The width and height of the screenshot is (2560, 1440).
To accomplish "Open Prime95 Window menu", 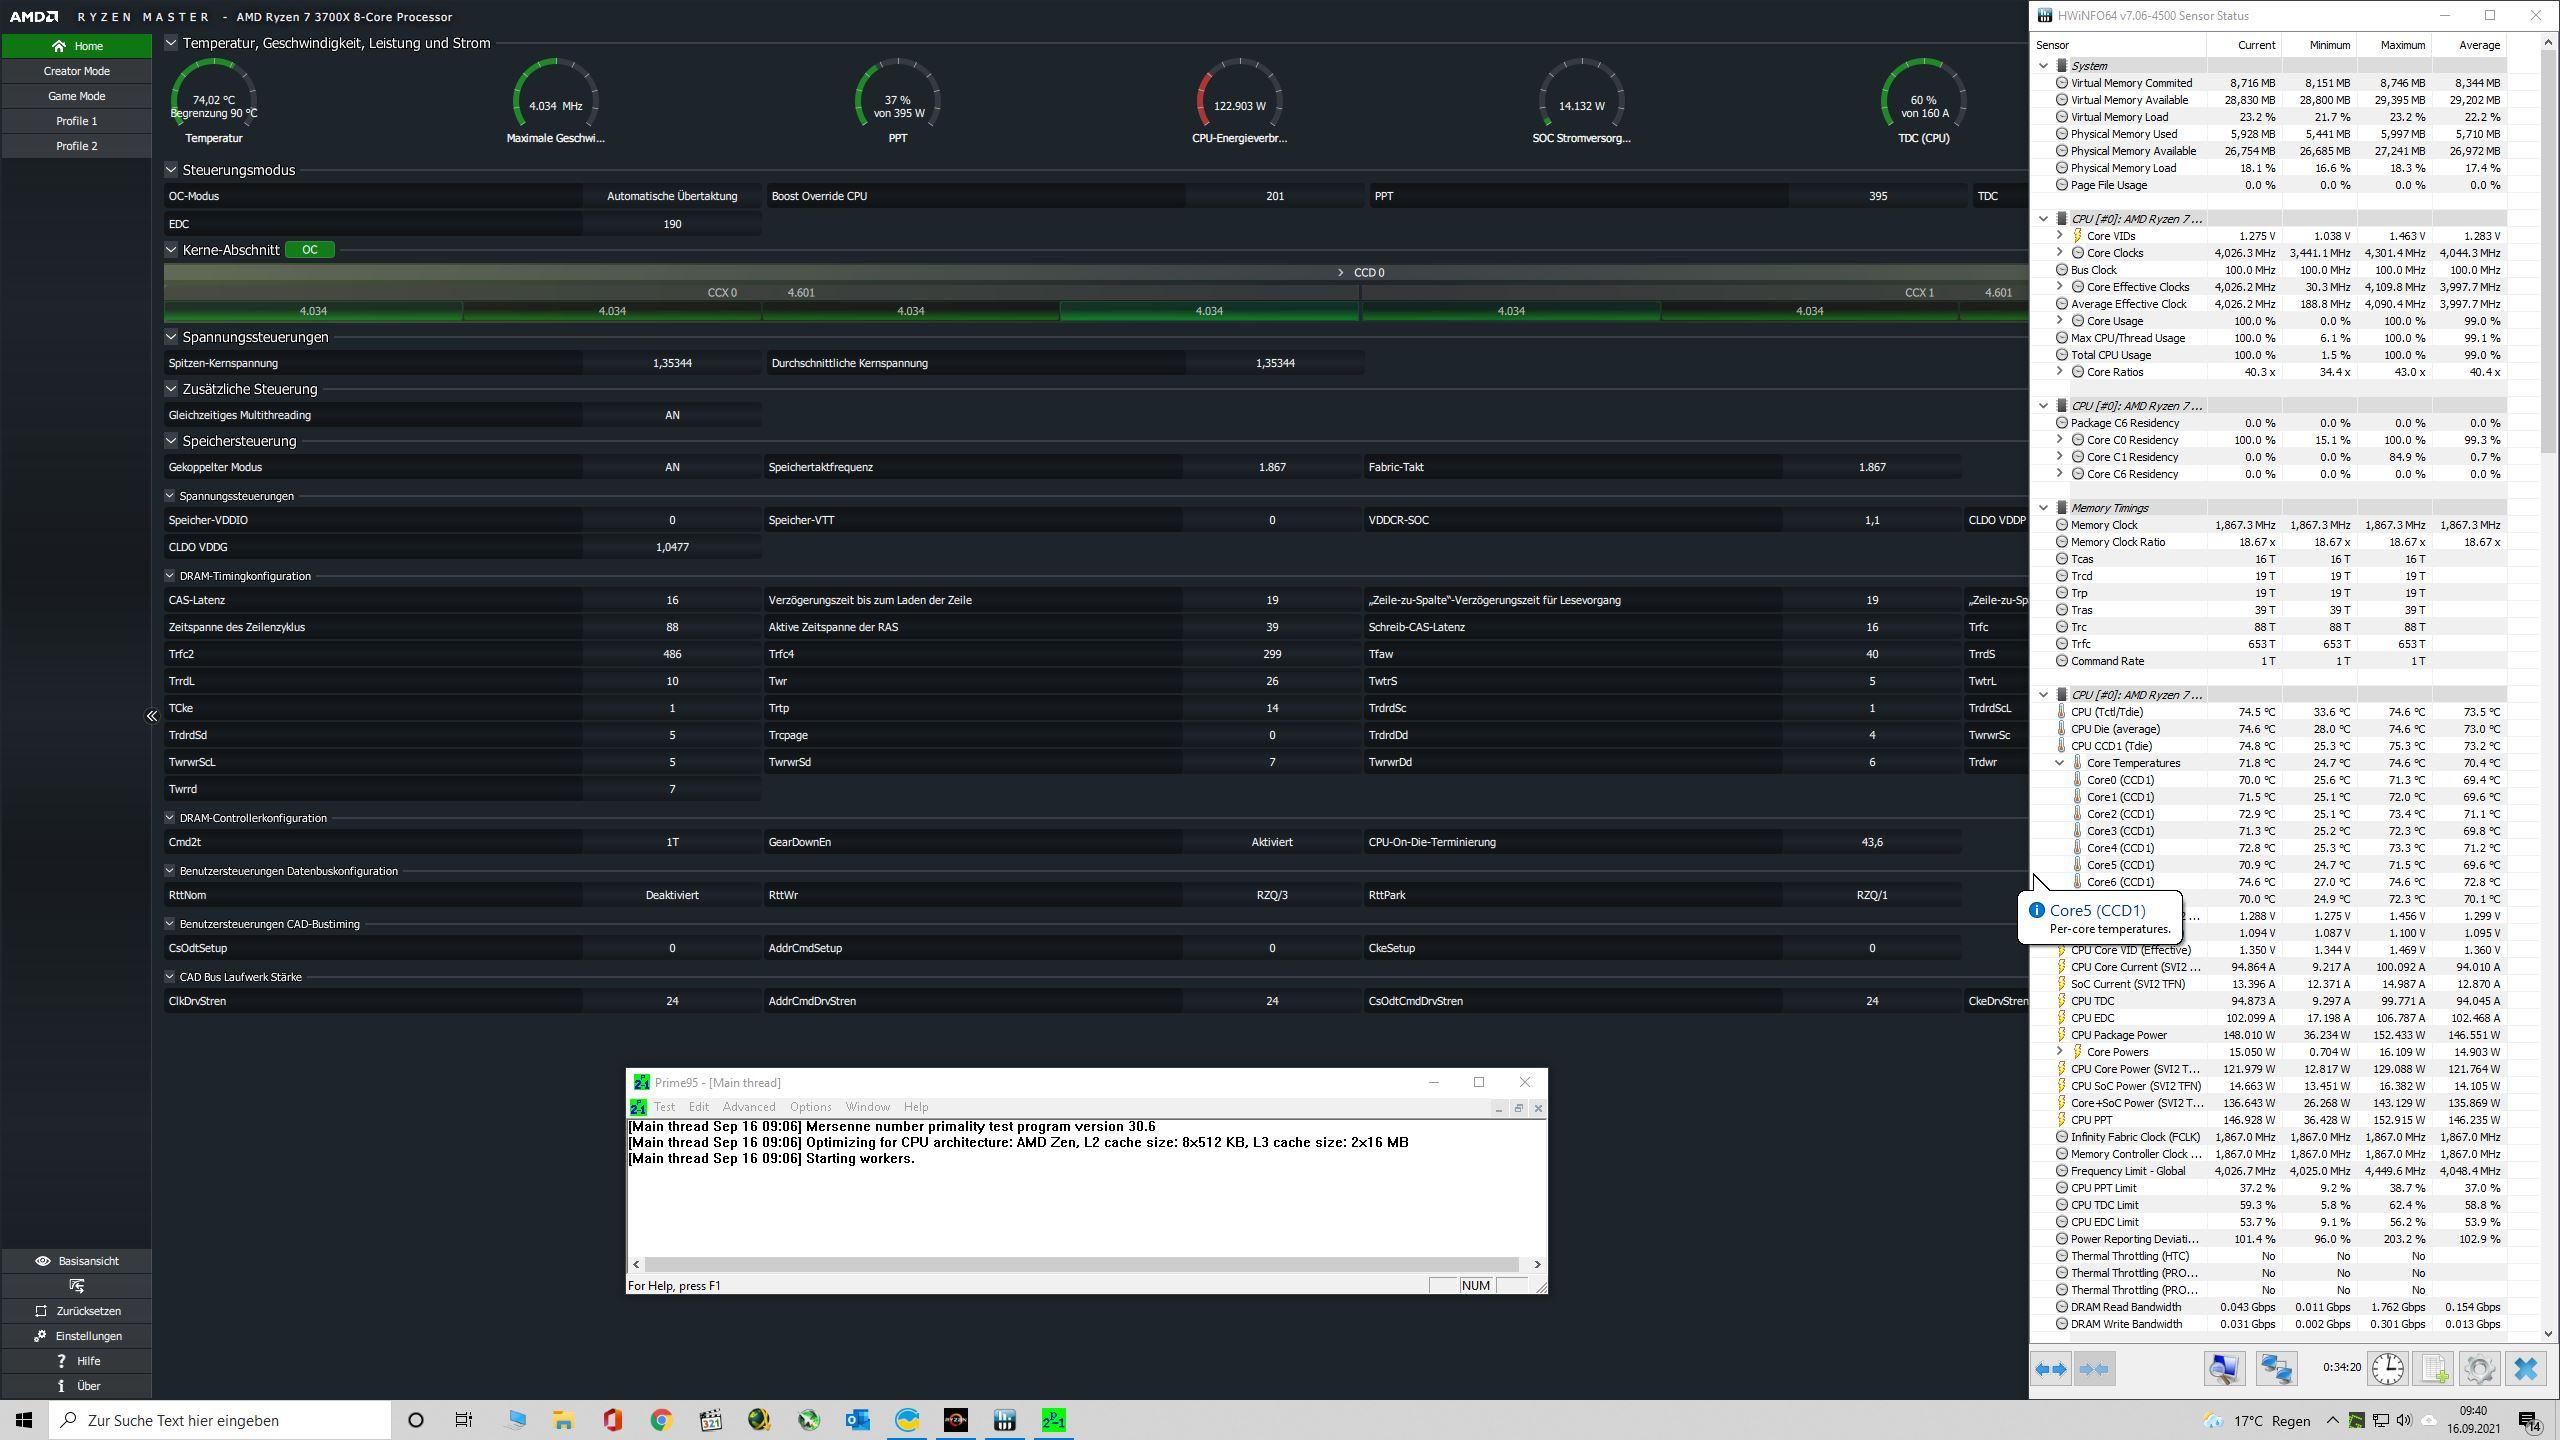I will pos(867,1107).
